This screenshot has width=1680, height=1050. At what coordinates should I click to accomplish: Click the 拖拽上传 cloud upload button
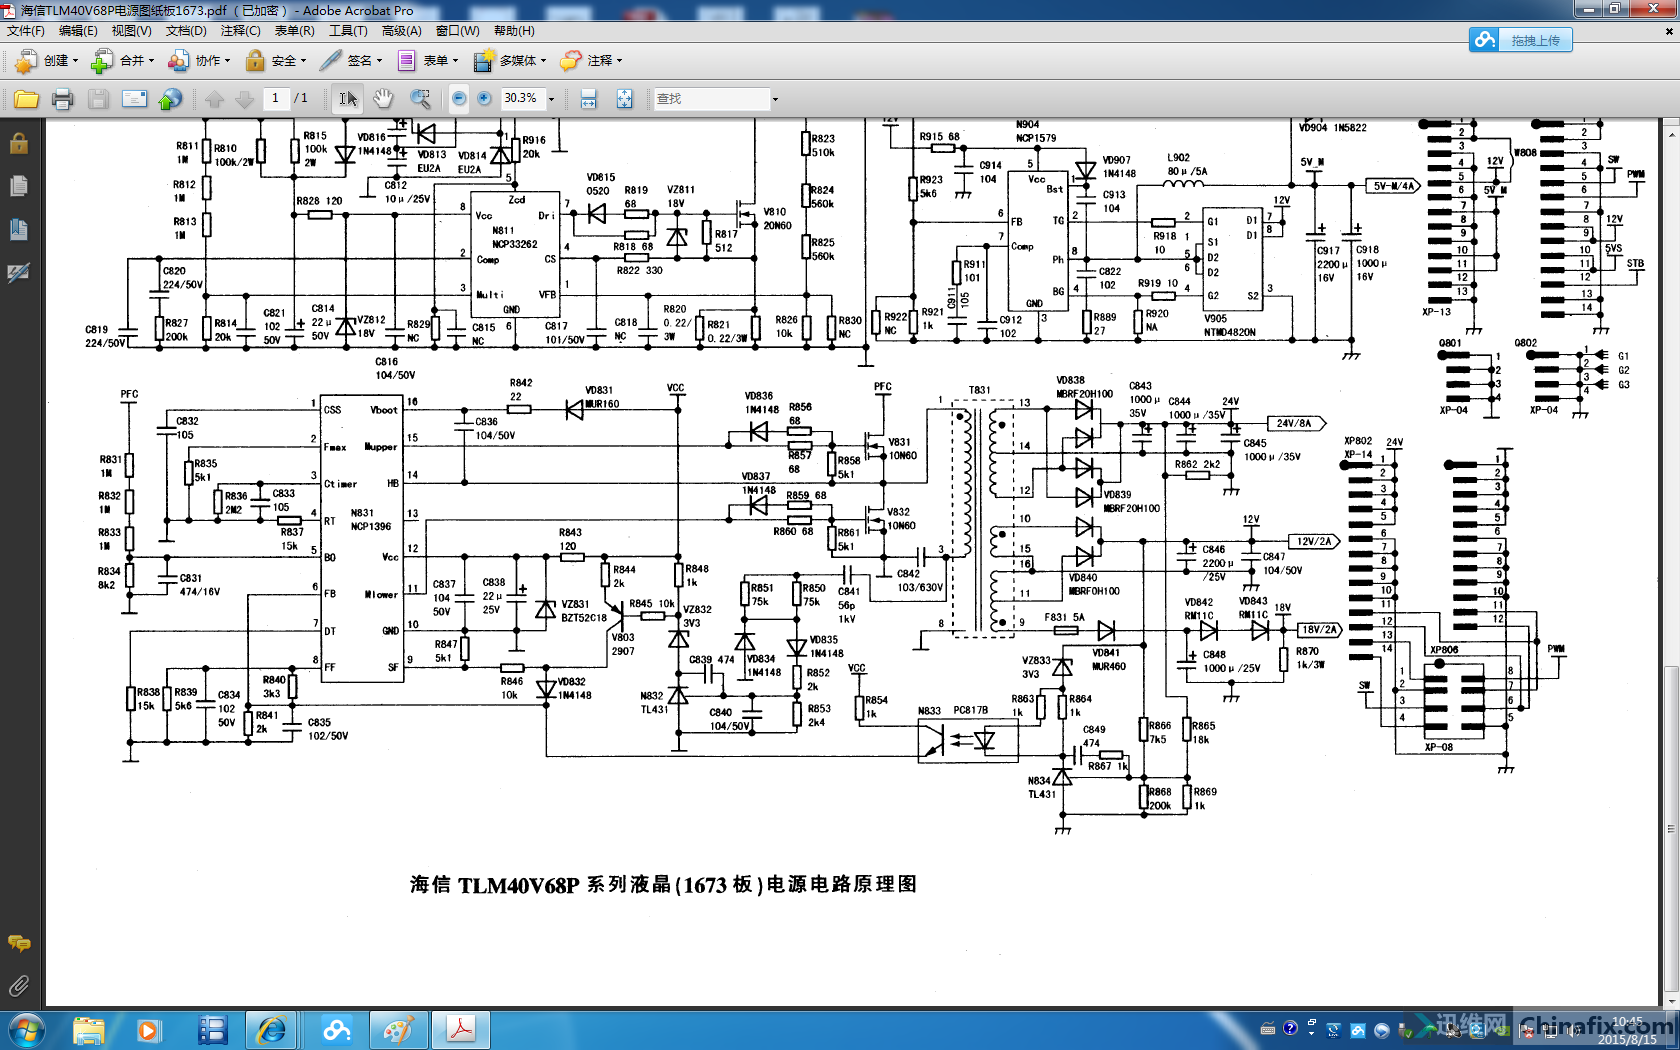(1521, 40)
